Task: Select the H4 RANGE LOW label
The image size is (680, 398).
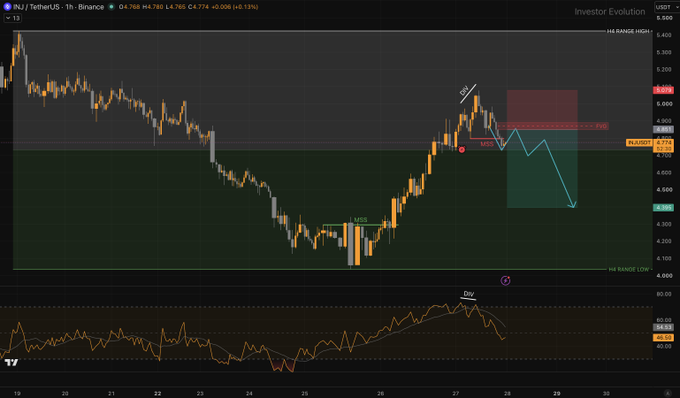Action: [x=629, y=269]
